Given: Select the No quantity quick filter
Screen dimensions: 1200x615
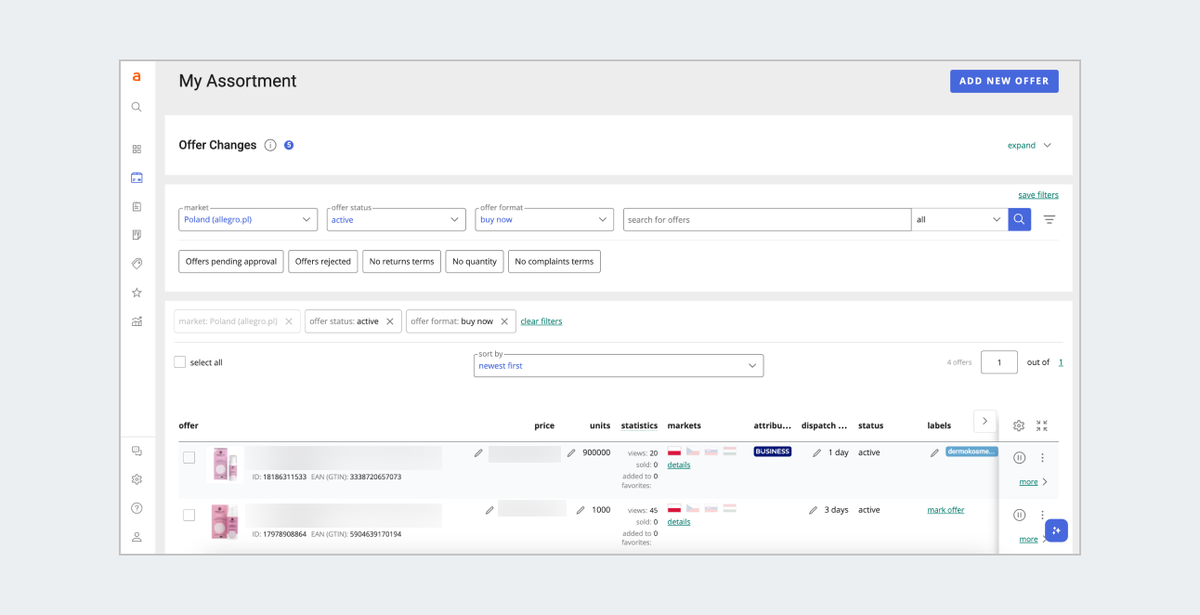Looking at the screenshot, I should (x=474, y=261).
